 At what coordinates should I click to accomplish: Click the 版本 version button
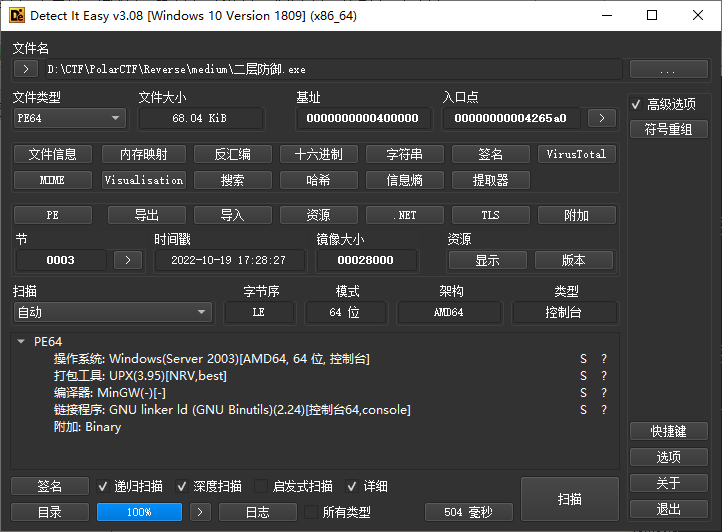(x=574, y=260)
